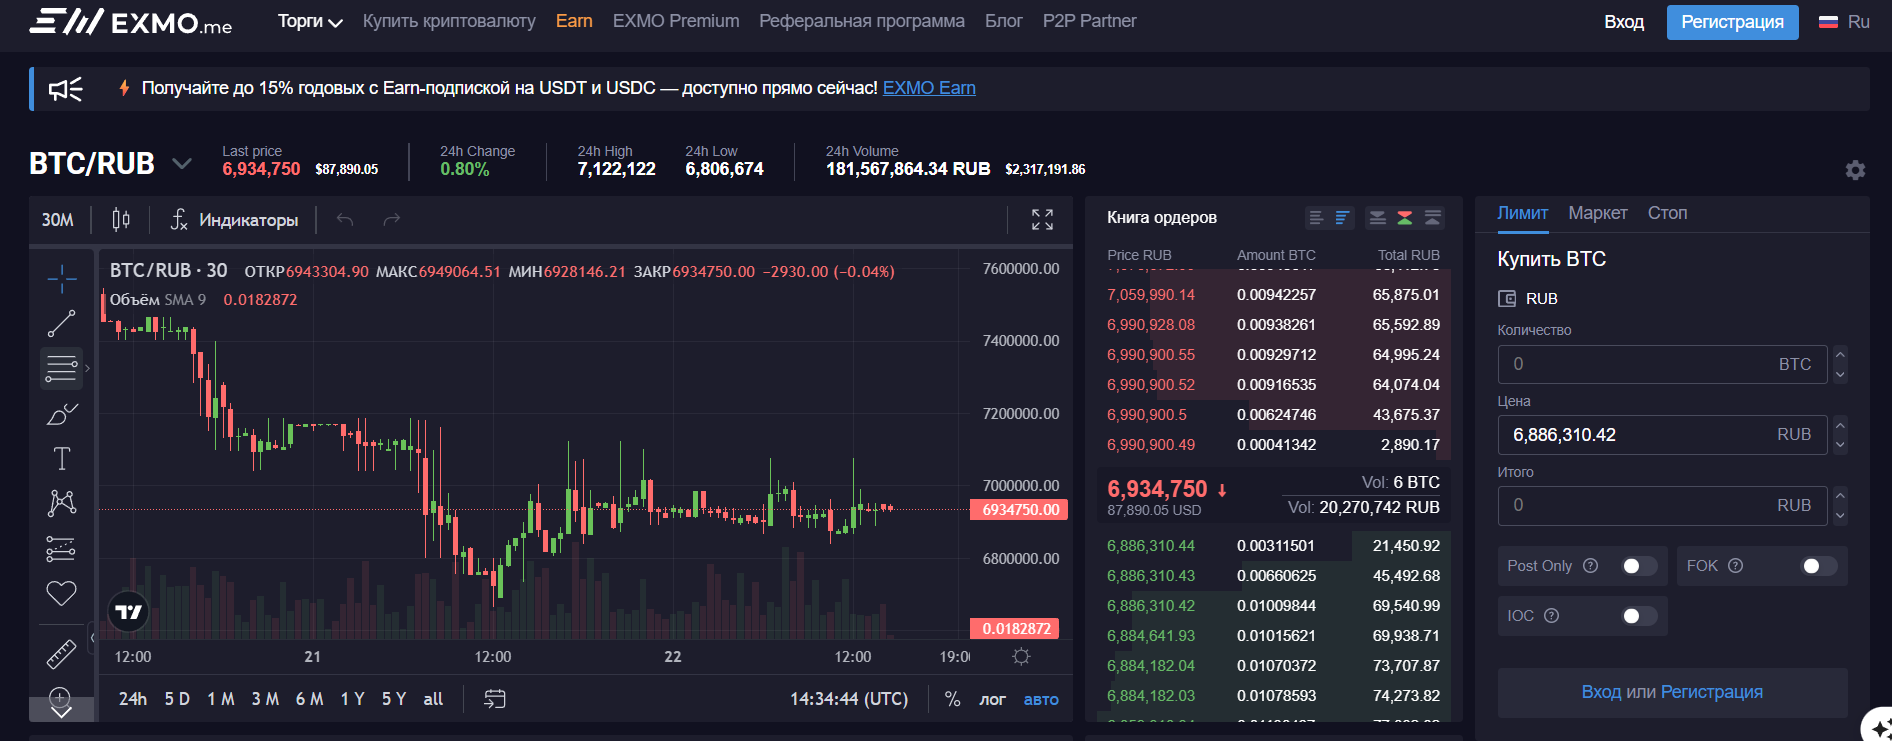
Task: Open the settings gear icon
Action: (x=1855, y=170)
